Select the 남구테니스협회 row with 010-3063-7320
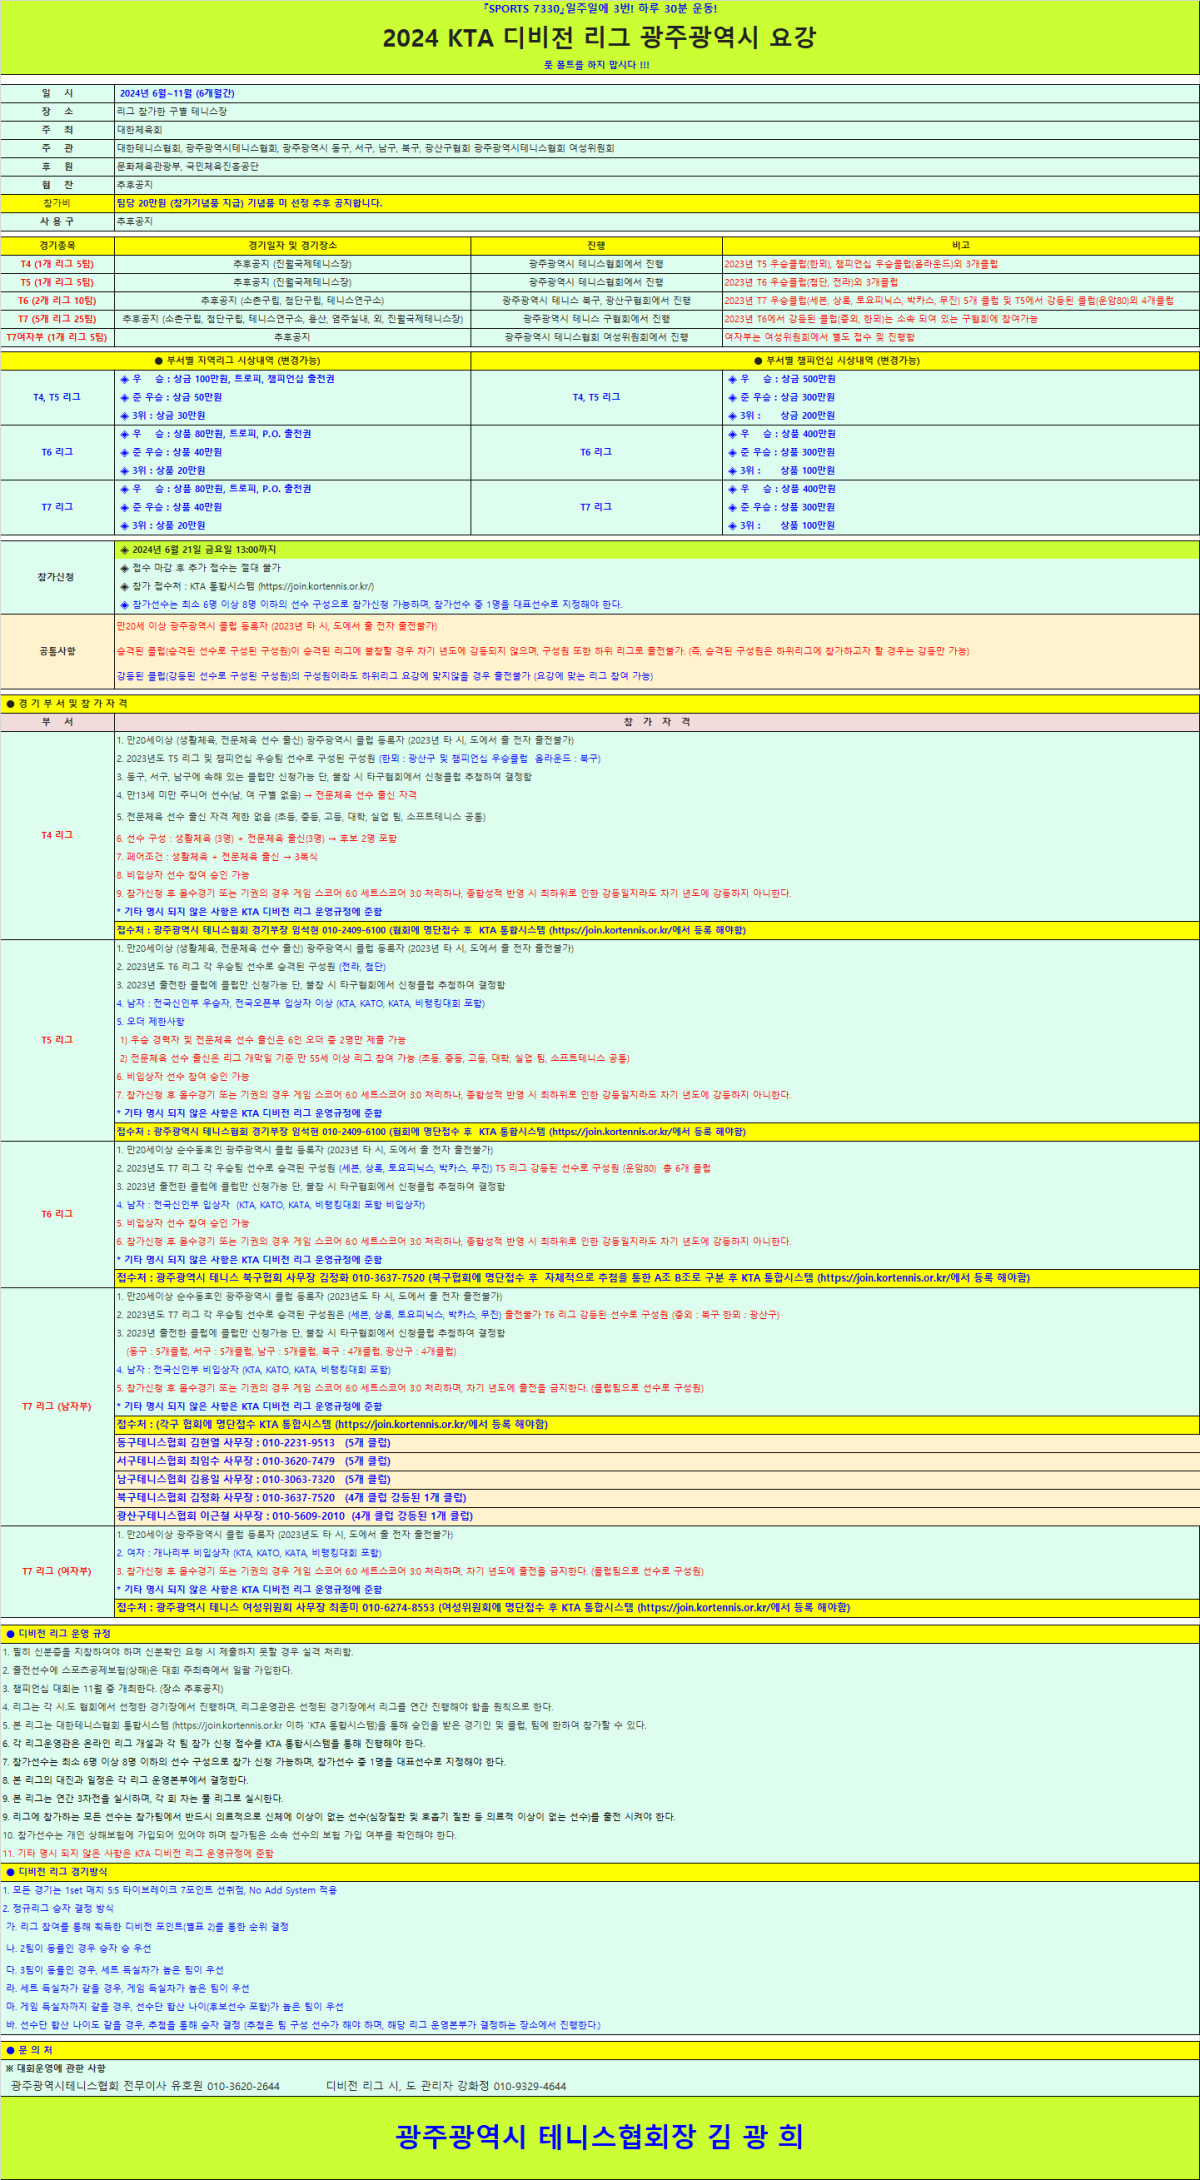1200x2180 pixels. click(254, 1479)
